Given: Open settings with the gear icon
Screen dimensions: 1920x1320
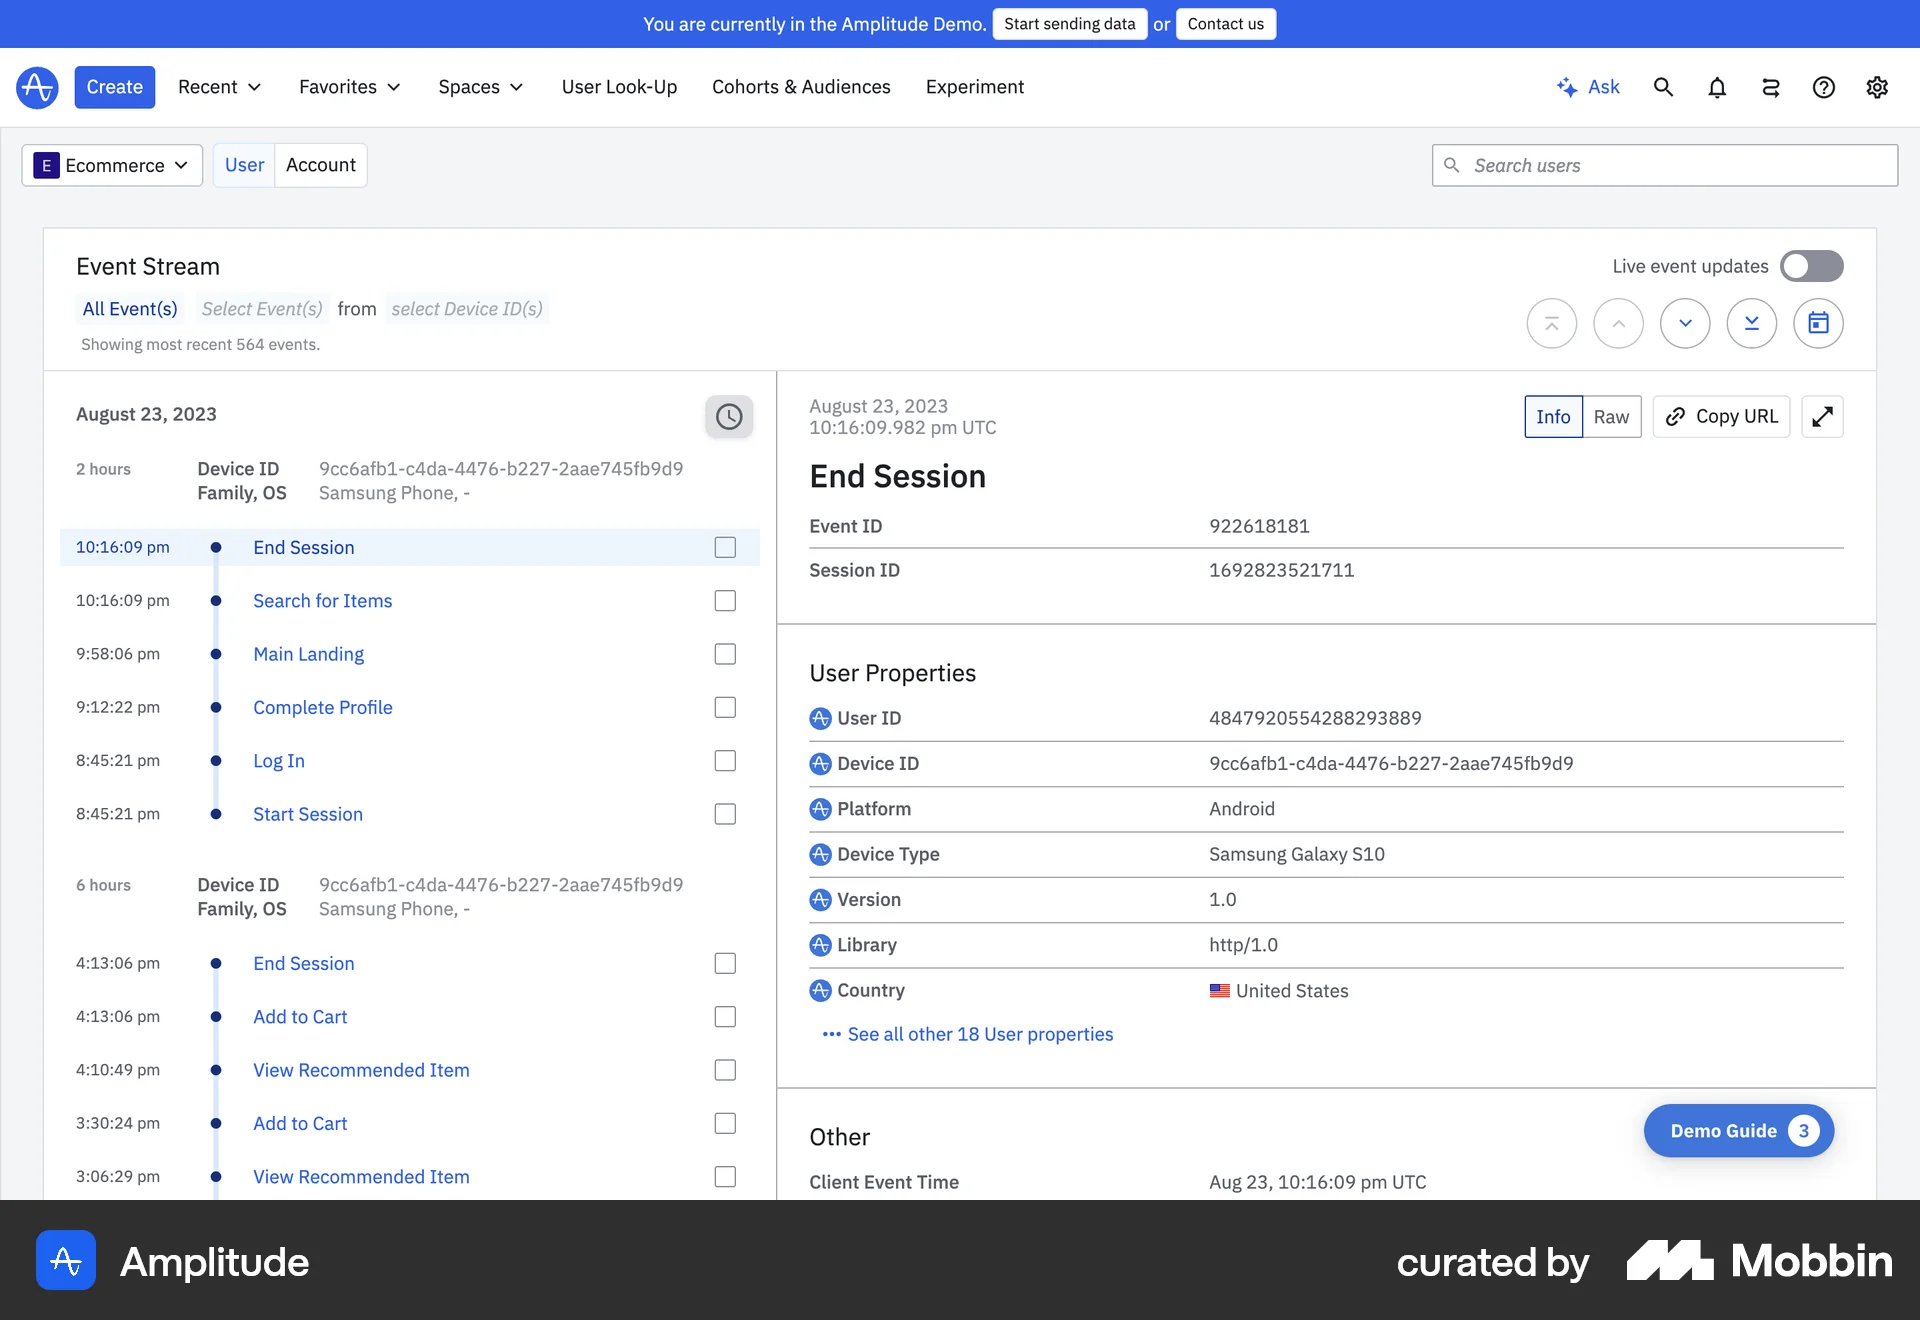Looking at the screenshot, I should click(x=1877, y=87).
